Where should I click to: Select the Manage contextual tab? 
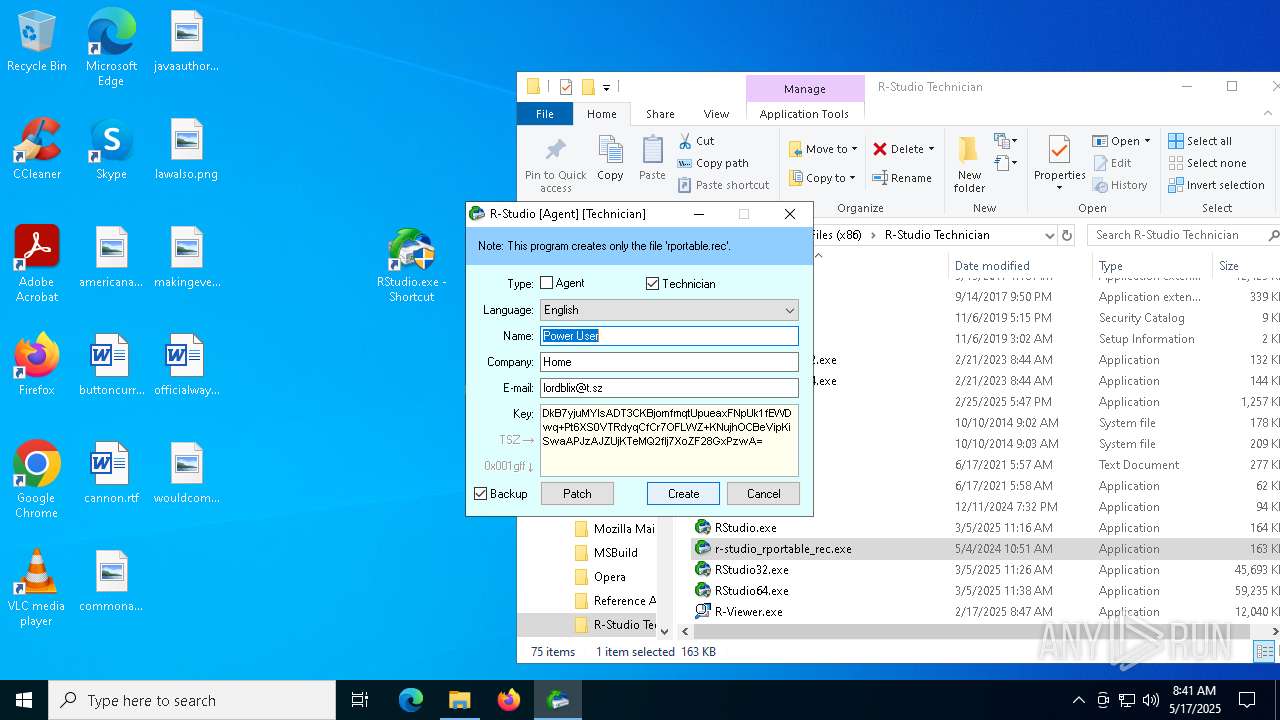click(805, 88)
